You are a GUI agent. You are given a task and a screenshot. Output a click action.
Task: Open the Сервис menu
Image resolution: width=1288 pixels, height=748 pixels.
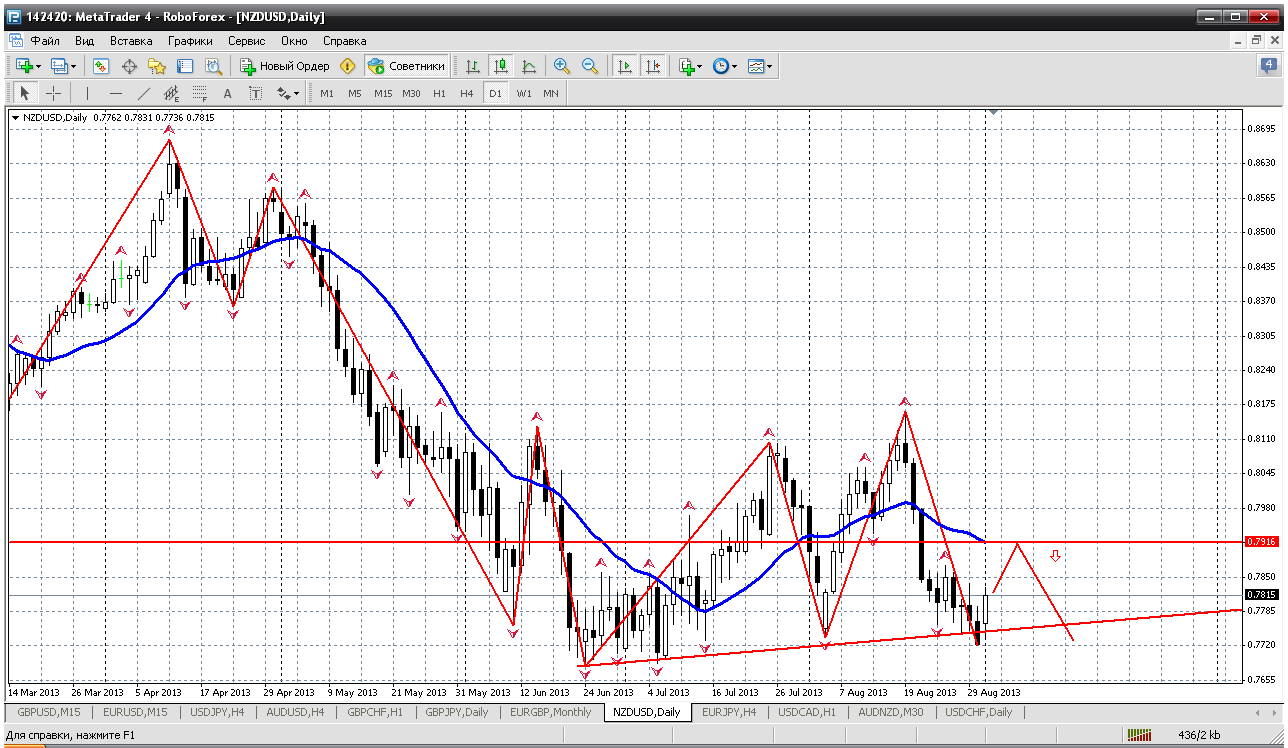click(246, 41)
